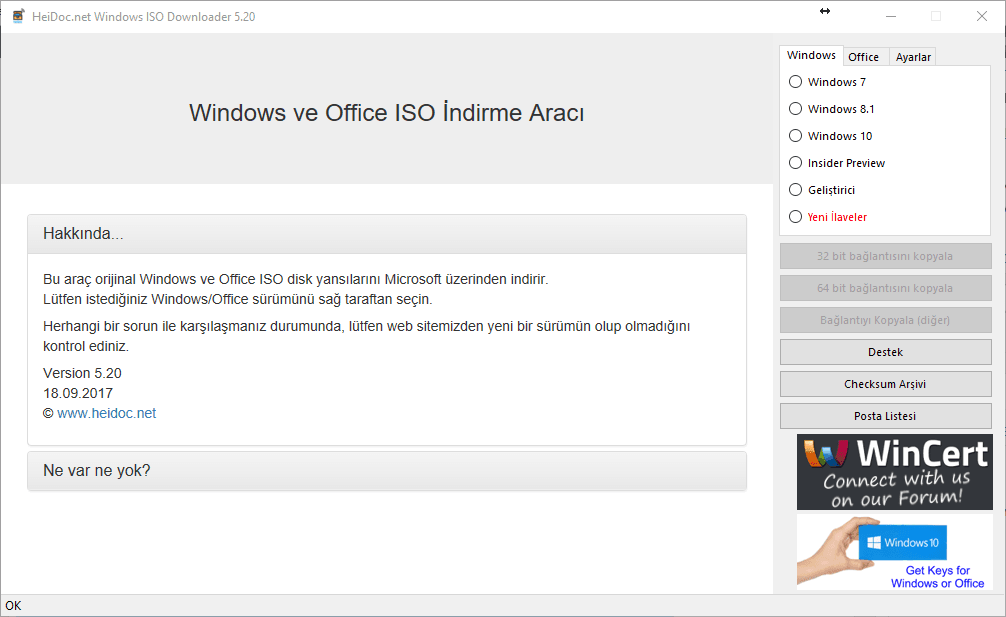Image resolution: width=1006 pixels, height=617 pixels.
Task: Expand the Ne var ne yok? section
Action: click(x=387, y=471)
